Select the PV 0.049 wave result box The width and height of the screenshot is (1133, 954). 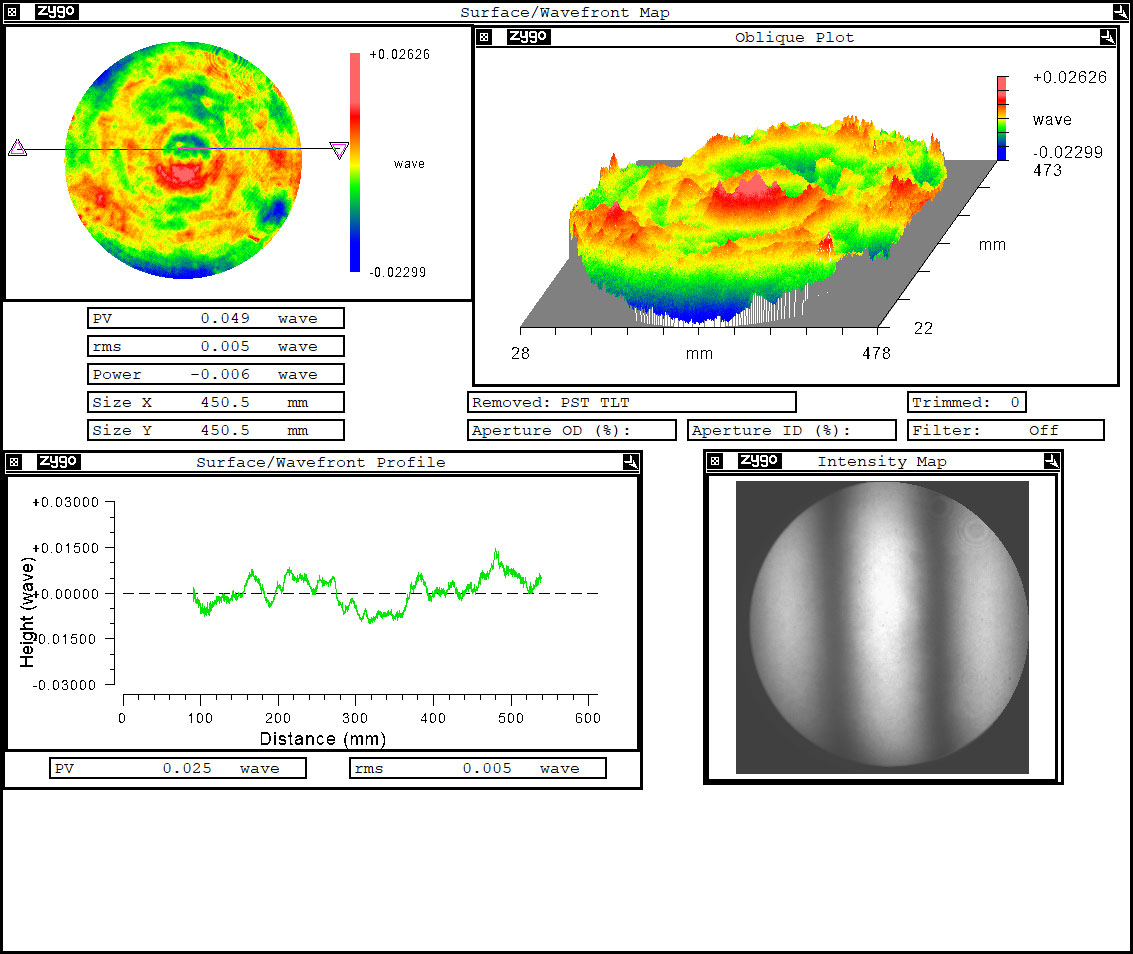pos(215,317)
